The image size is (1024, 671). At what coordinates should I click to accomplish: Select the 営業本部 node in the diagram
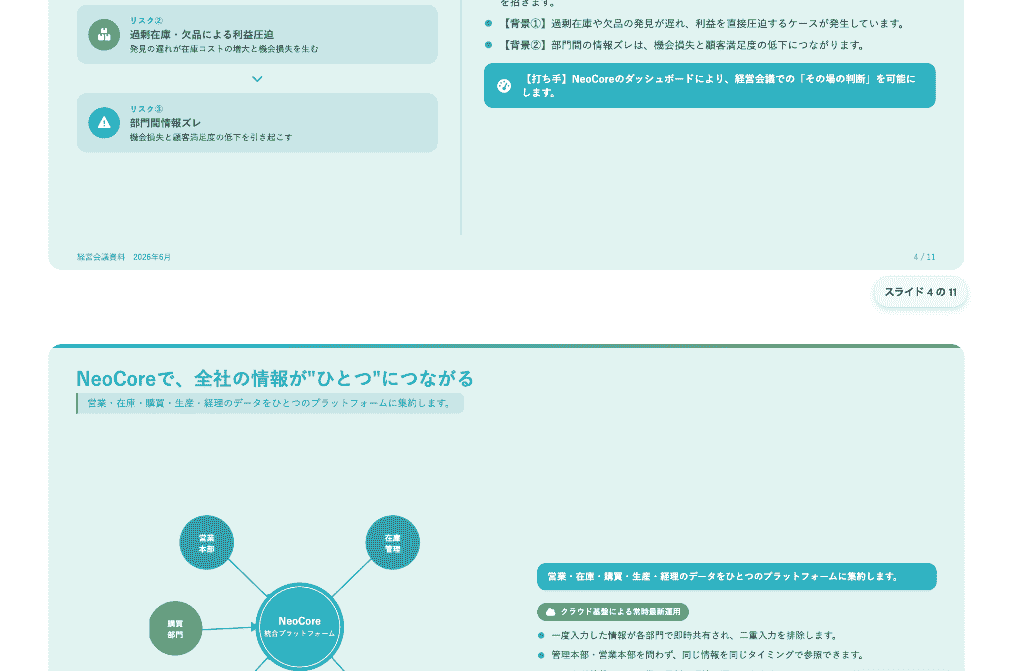coord(206,543)
